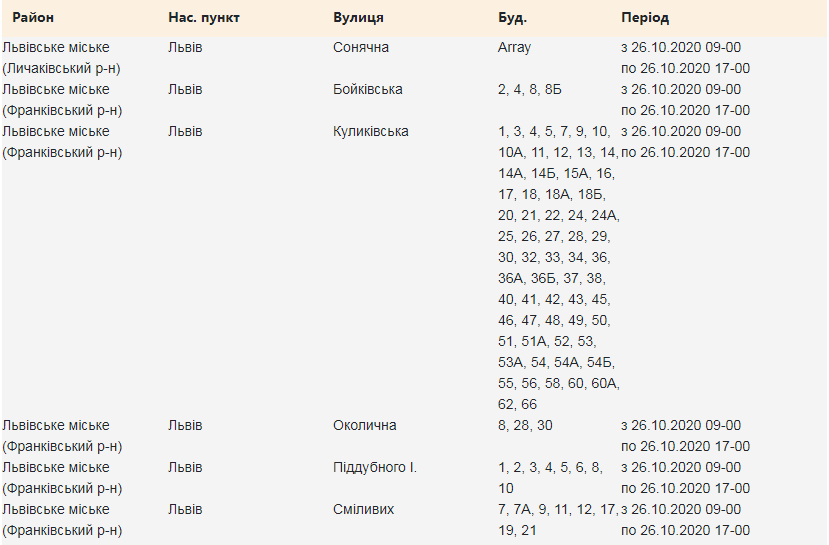Click the Личаківський district cell
This screenshot has height=545, width=829.
pos(62,58)
